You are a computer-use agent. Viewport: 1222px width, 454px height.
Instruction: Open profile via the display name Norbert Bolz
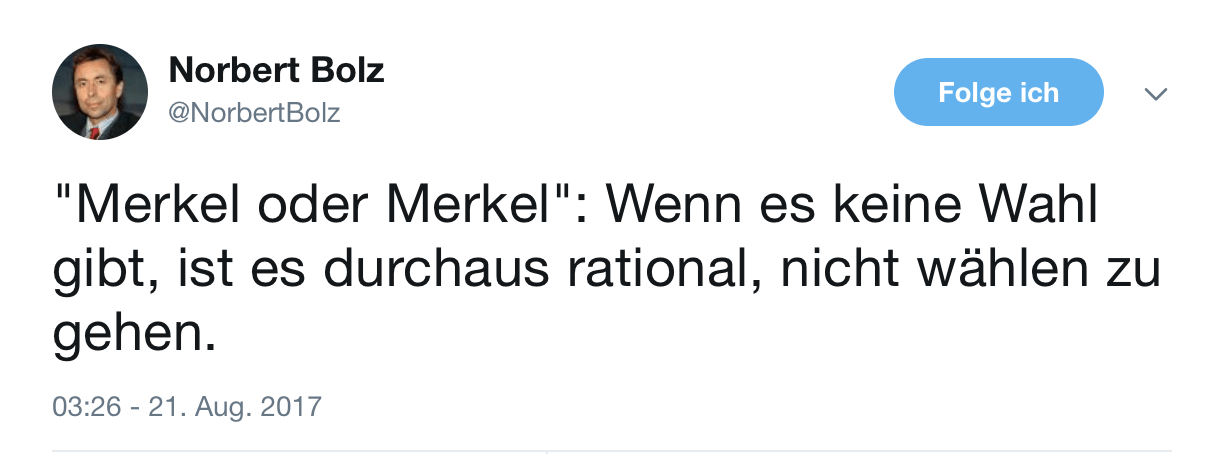277,70
